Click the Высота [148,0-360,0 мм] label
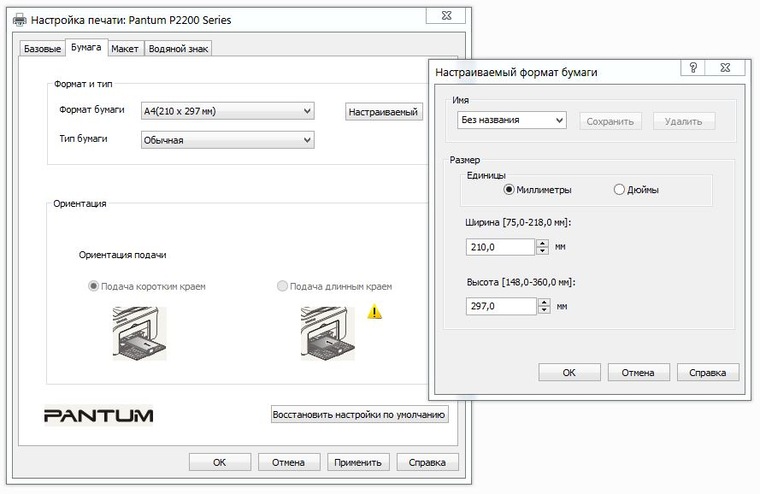This screenshot has height=494, width=760. tap(521, 282)
